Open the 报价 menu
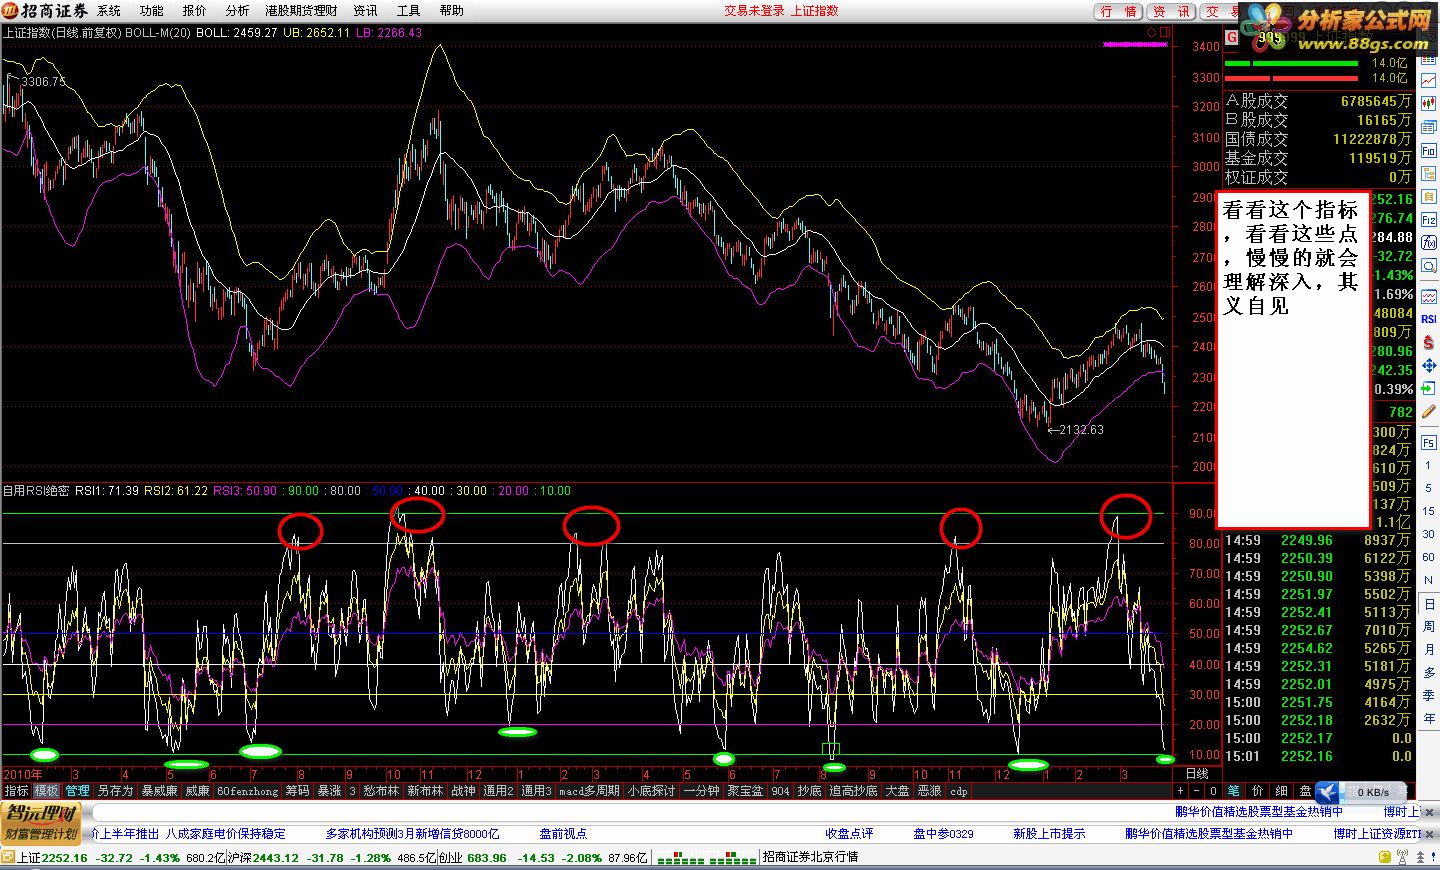 pyautogui.click(x=194, y=11)
